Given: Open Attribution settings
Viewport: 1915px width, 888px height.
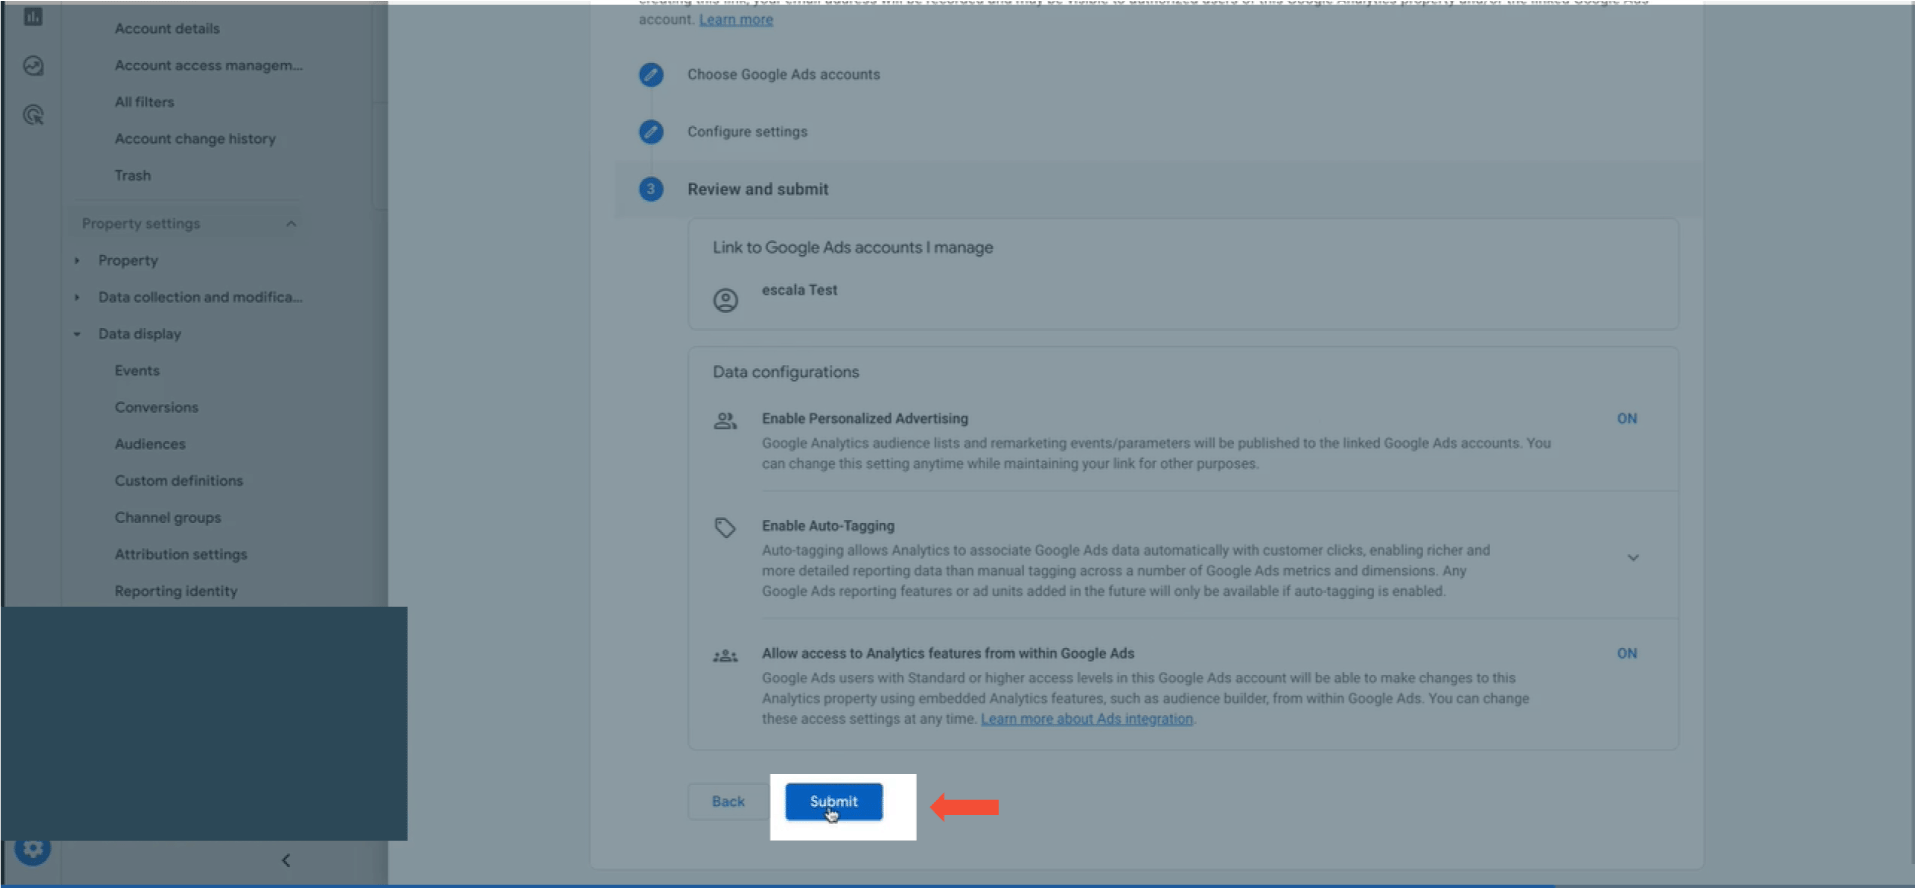Looking at the screenshot, I should (x=181, y=555).
